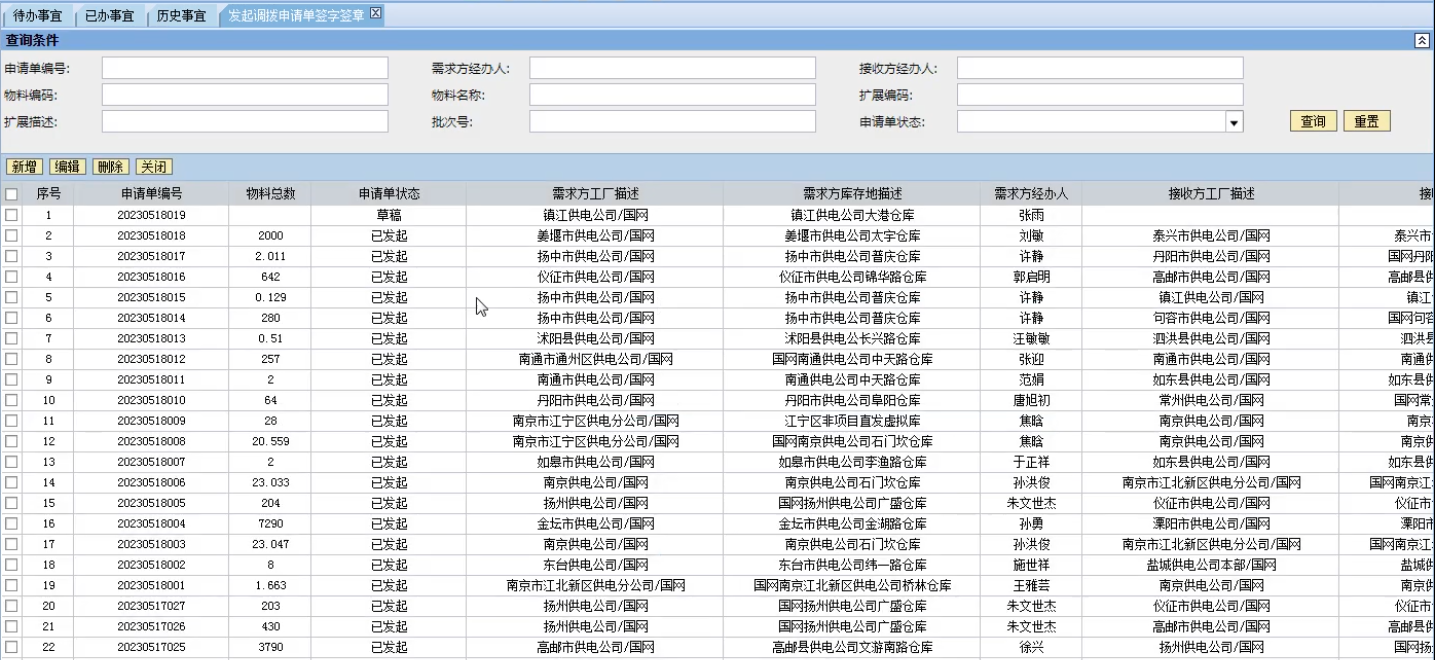Image resolution: width=1435 pixels, height=660 pixels.
Task: Close the 发起调拨申请单签字签章 tab
Action: (x=375, y=13)
